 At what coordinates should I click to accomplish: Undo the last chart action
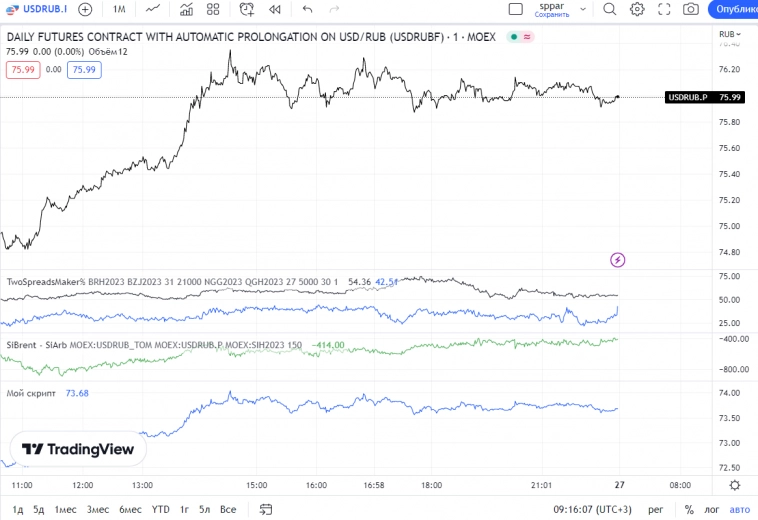(x=307, y=9)
